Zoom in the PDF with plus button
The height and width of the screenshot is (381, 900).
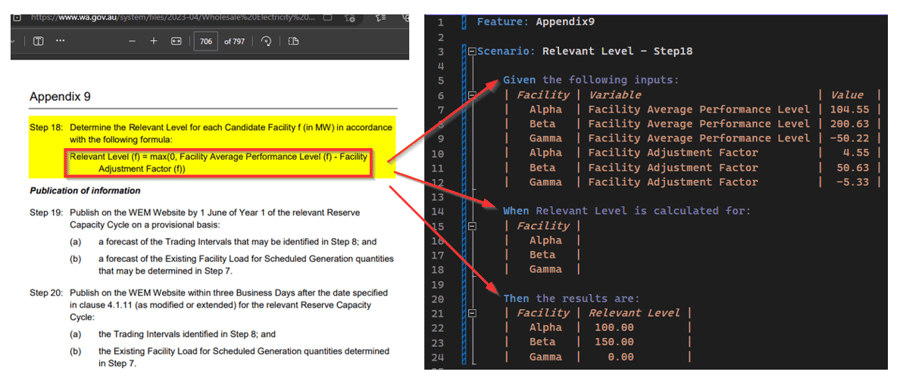pos(153,41)
